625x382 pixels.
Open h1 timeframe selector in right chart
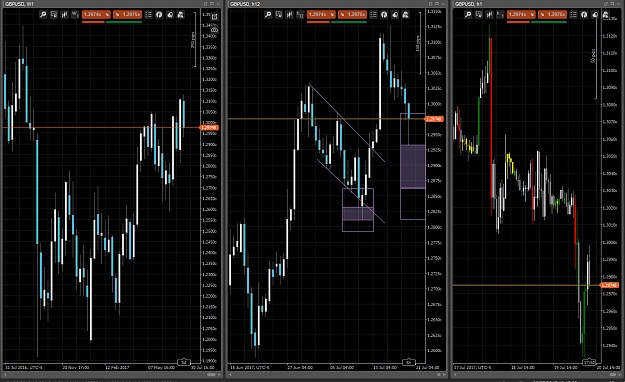point(500,15)
